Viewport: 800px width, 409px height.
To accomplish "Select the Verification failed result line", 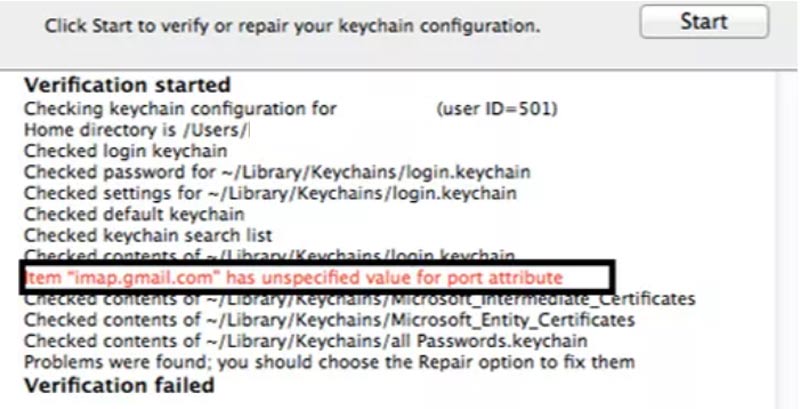I will (x=119, y=385).
